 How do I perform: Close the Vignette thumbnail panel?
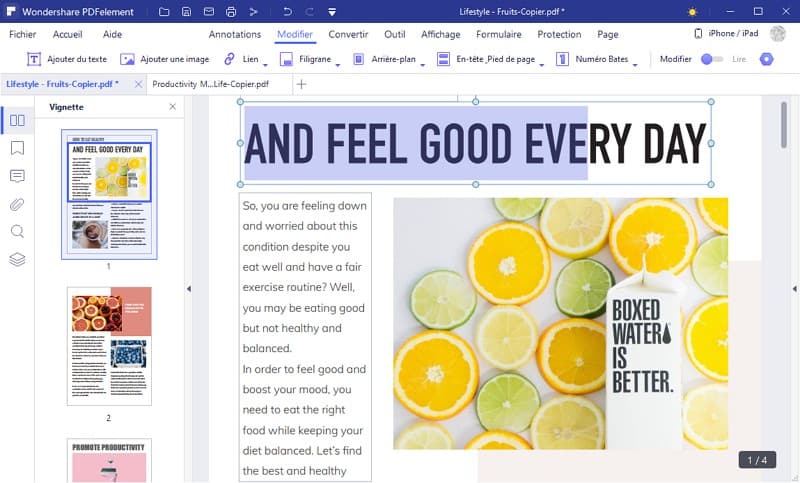173,107
